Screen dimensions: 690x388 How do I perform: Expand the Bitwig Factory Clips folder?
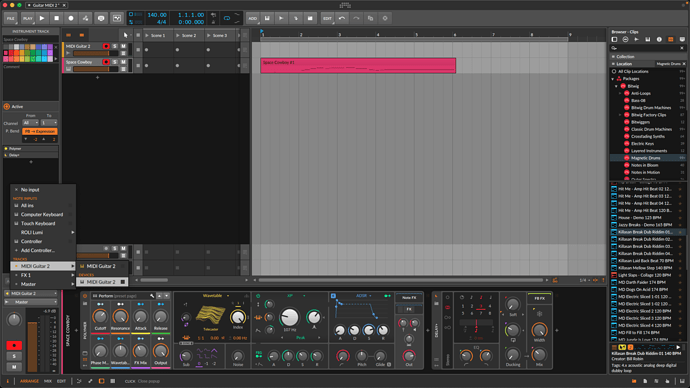[x=620, y=115]
